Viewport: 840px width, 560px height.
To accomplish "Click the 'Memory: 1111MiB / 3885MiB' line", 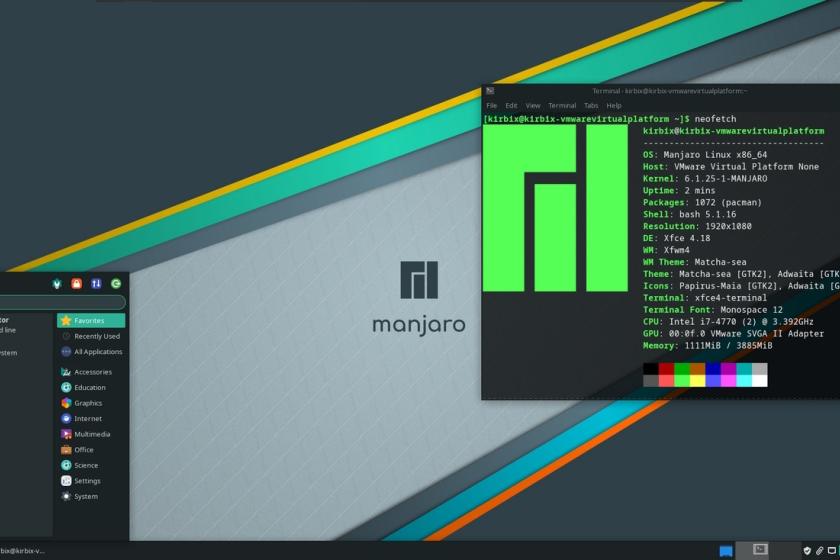I will [x=708, y=346].
